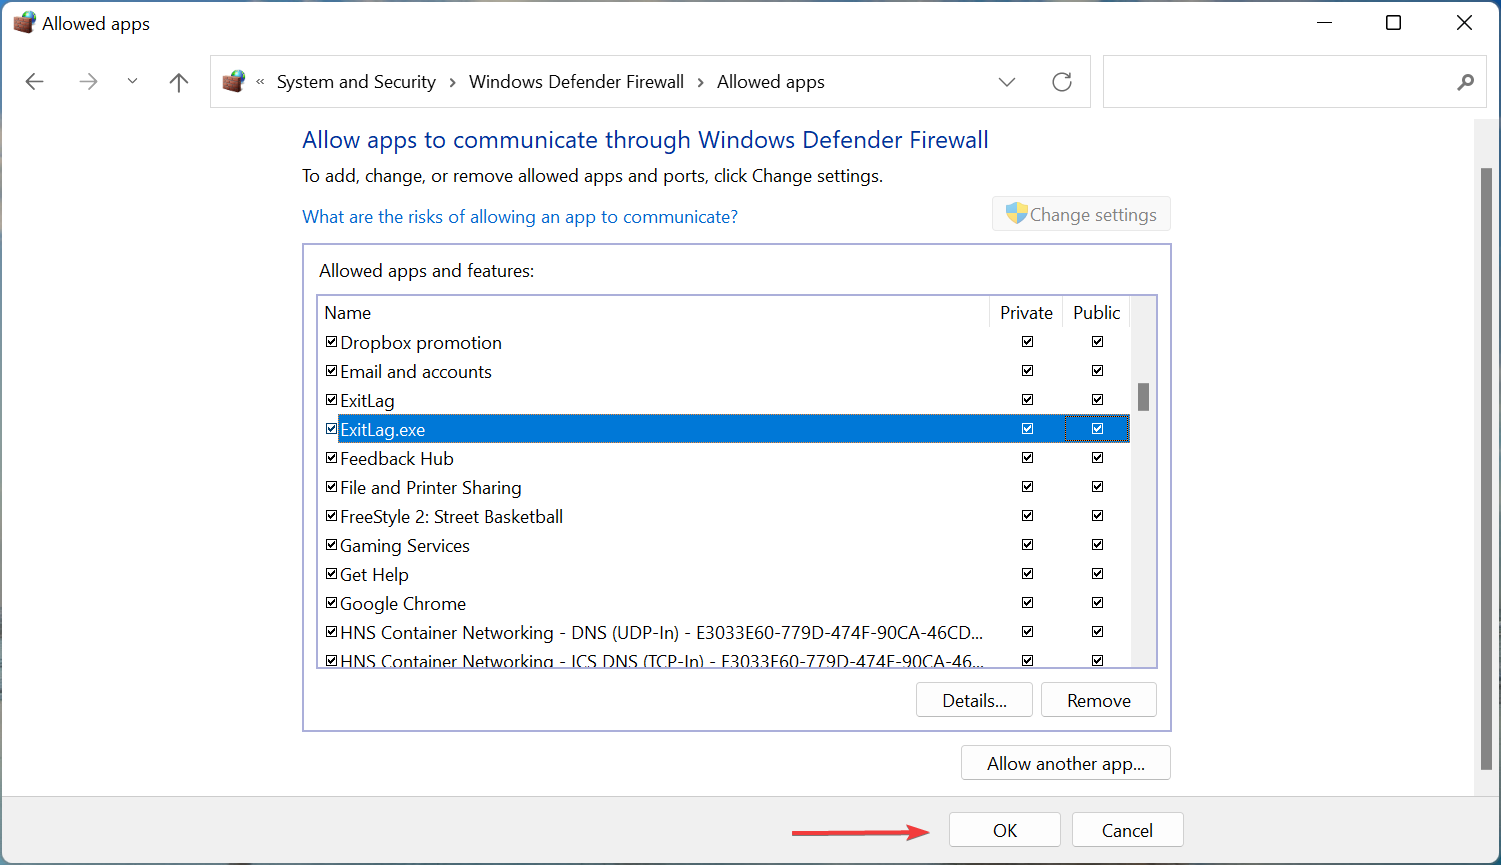Maximize the Allowed apps window
1501x865 pixels.
click(1394, 23)
